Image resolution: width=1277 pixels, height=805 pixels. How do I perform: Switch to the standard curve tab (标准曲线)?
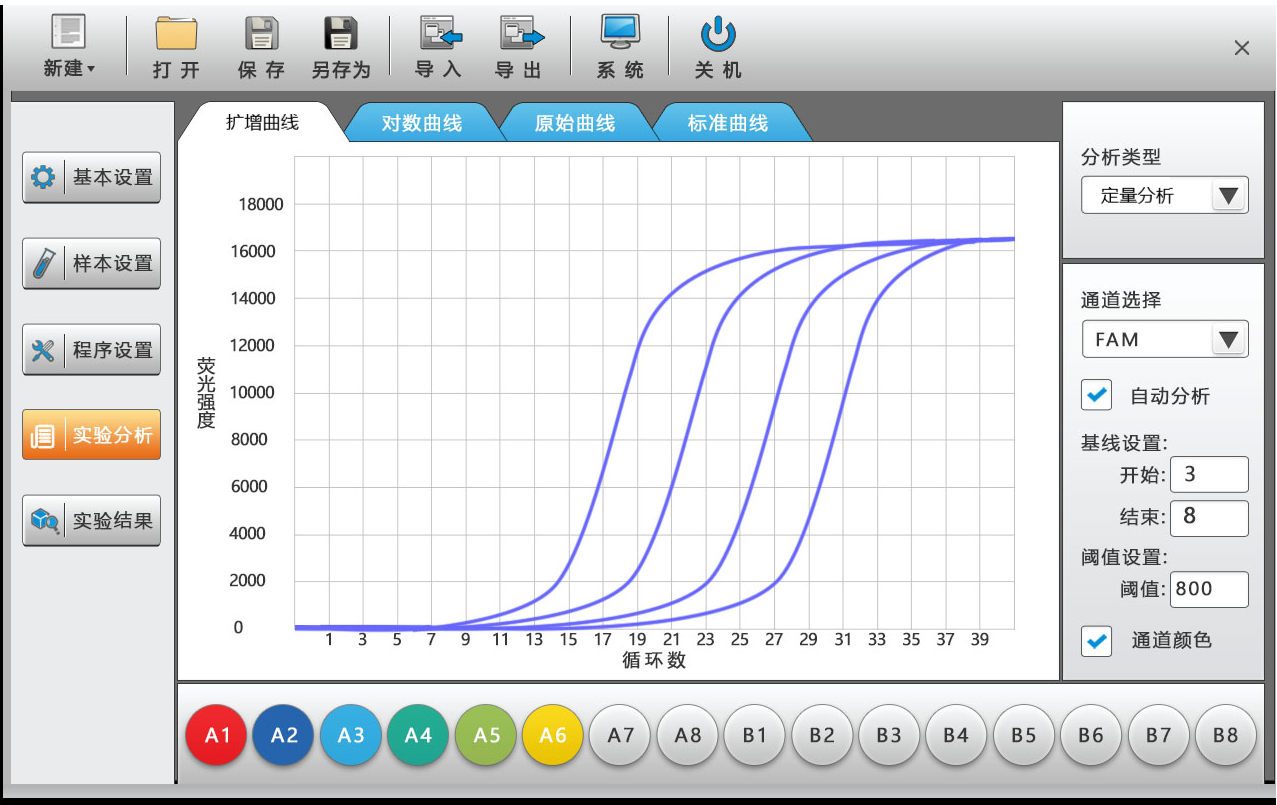pyautogui.click(x=727, y=124)
